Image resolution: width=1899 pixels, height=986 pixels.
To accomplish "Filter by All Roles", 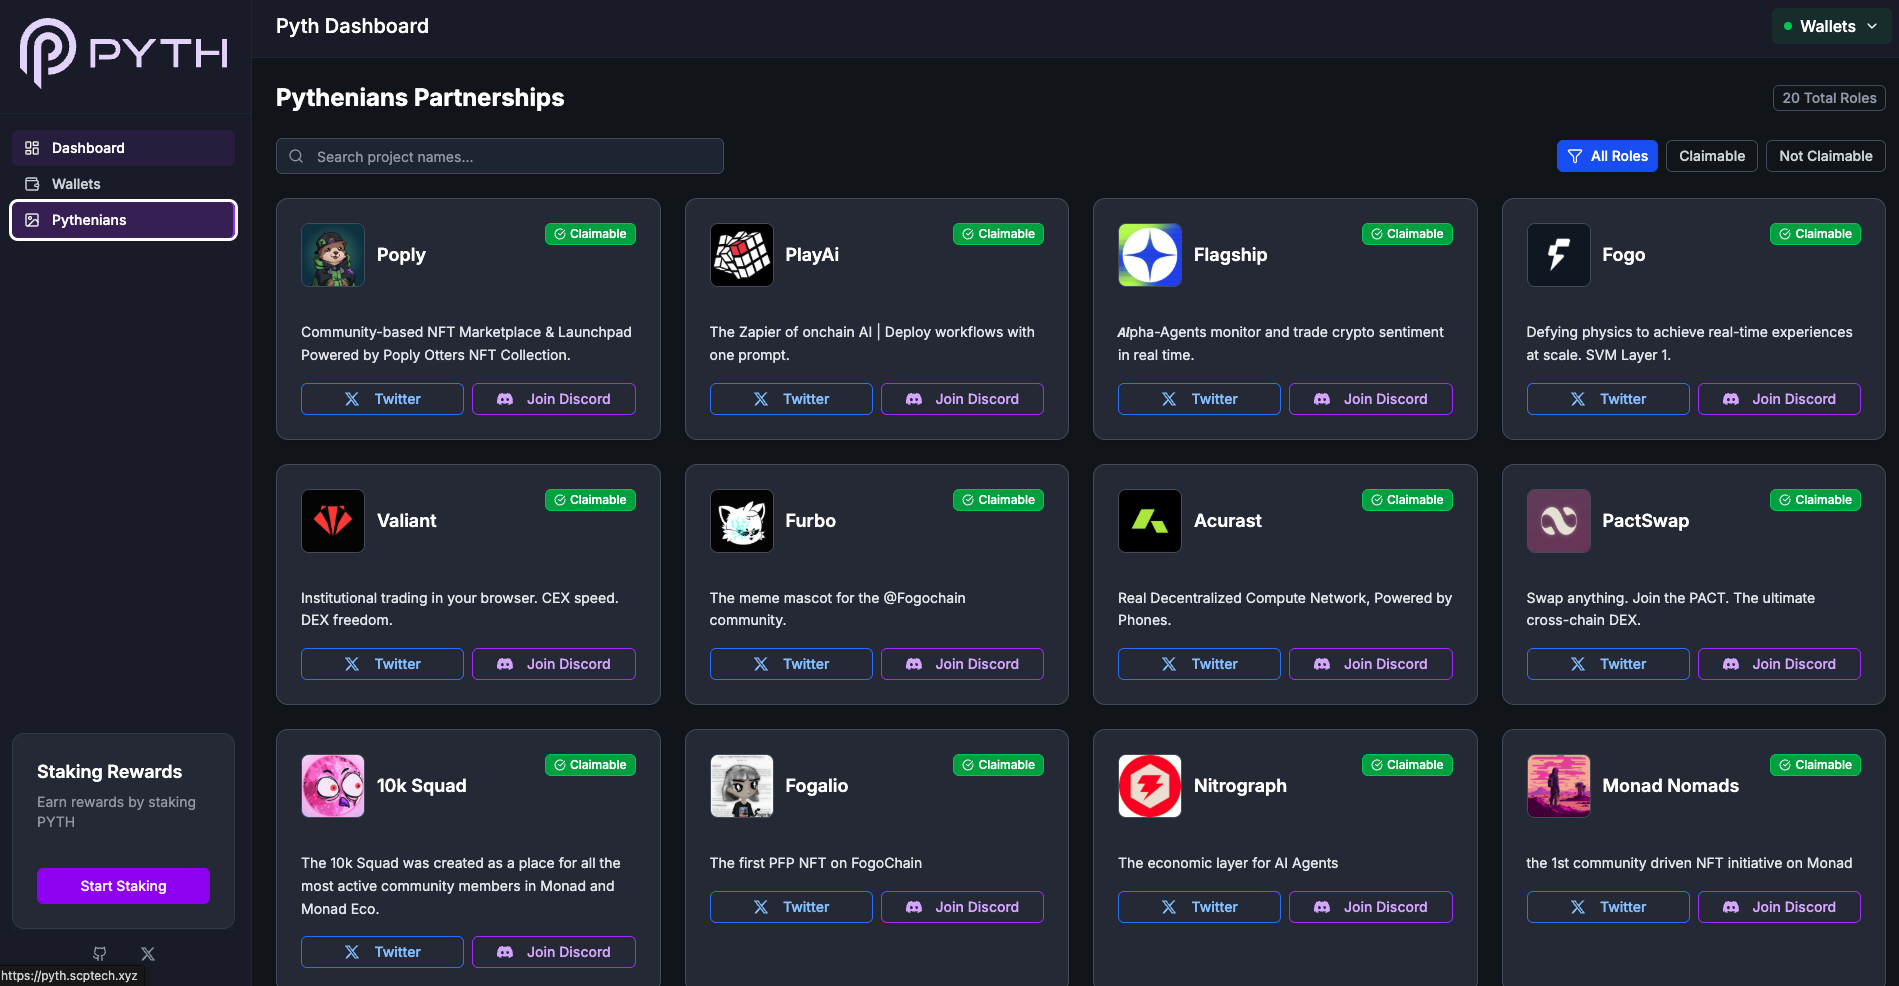I will pyautogui.click(x=1607, y=156).
